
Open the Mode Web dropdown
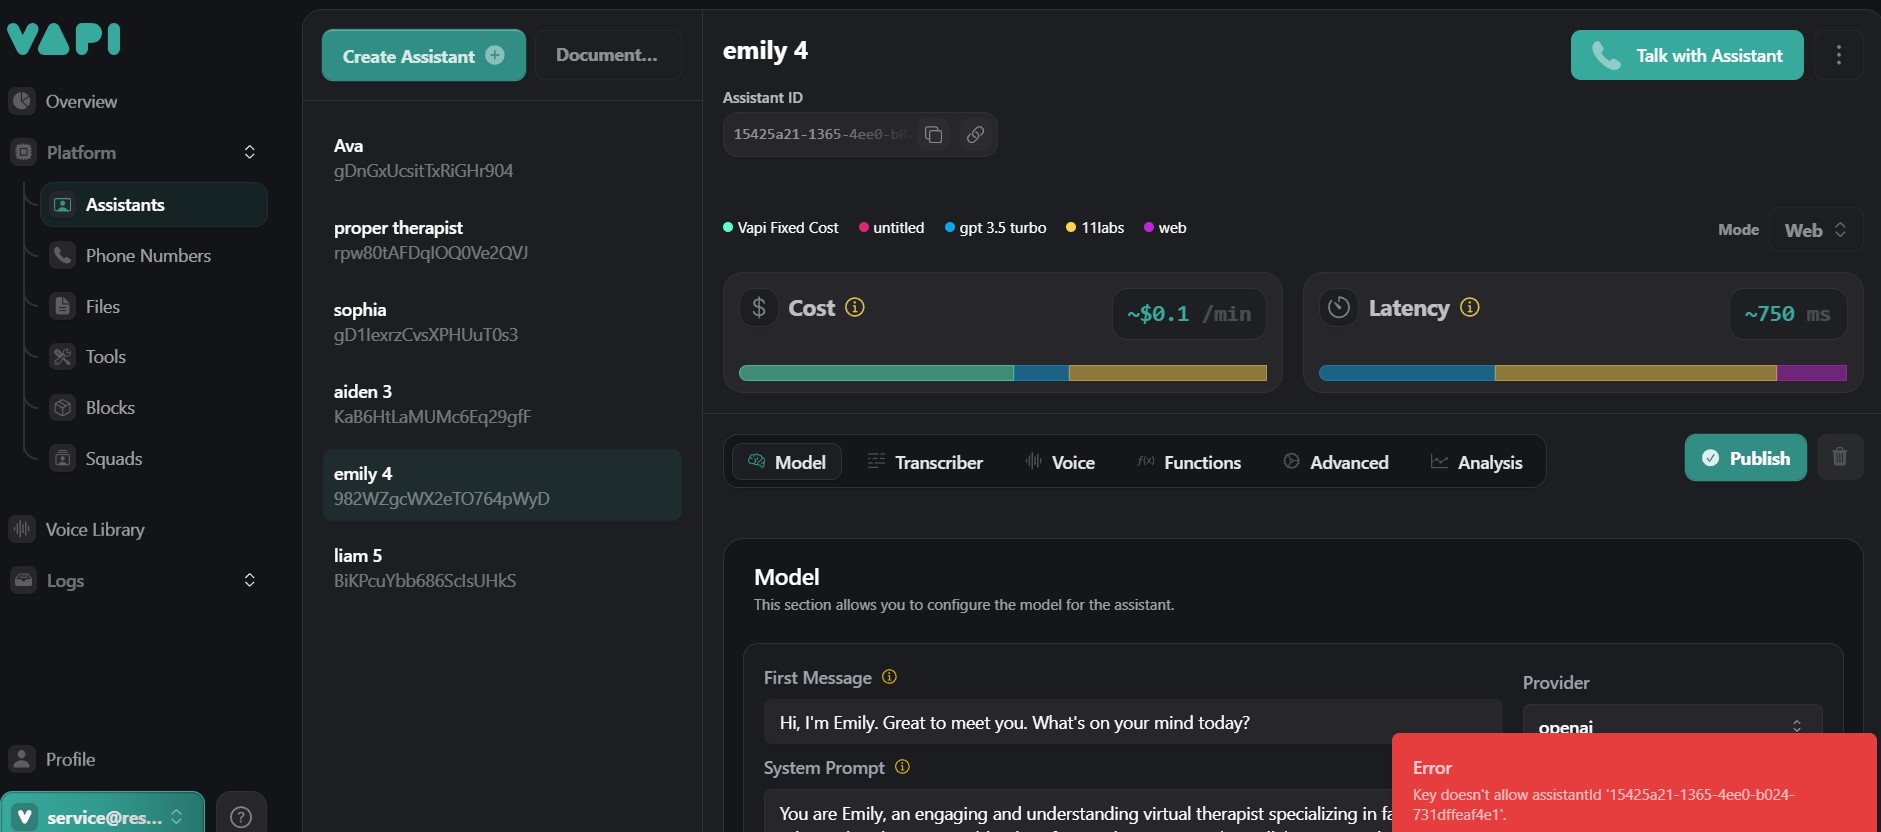[x=1815, y=230]
